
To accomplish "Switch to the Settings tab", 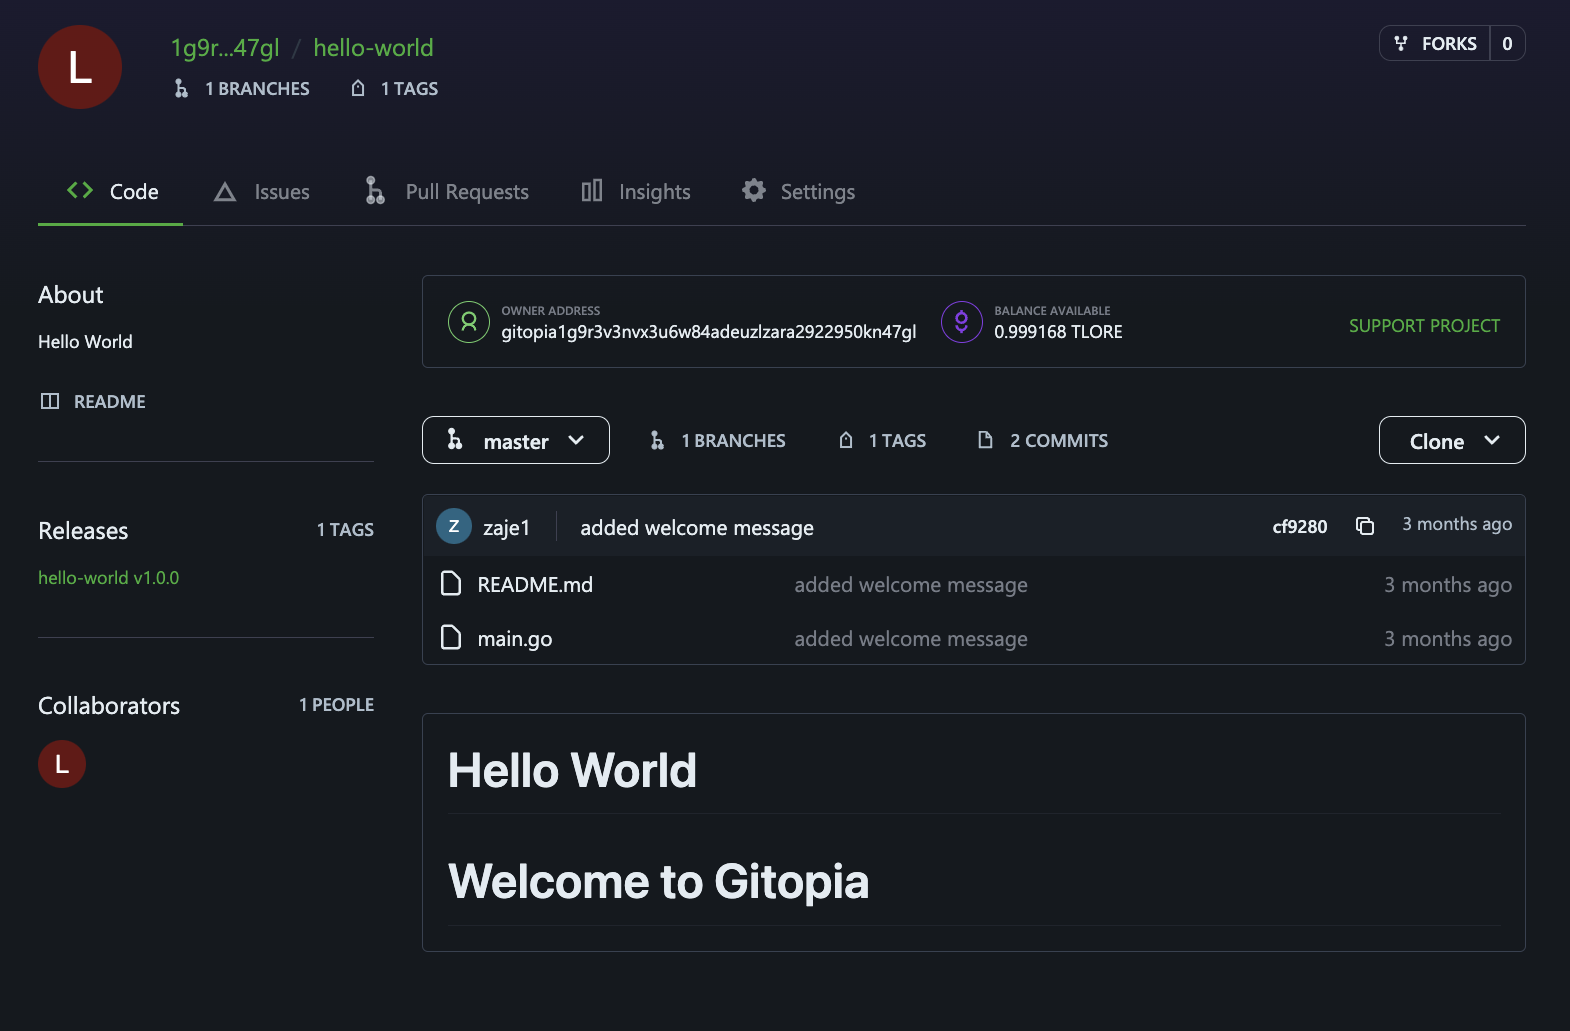I will (x=798, y=192).
